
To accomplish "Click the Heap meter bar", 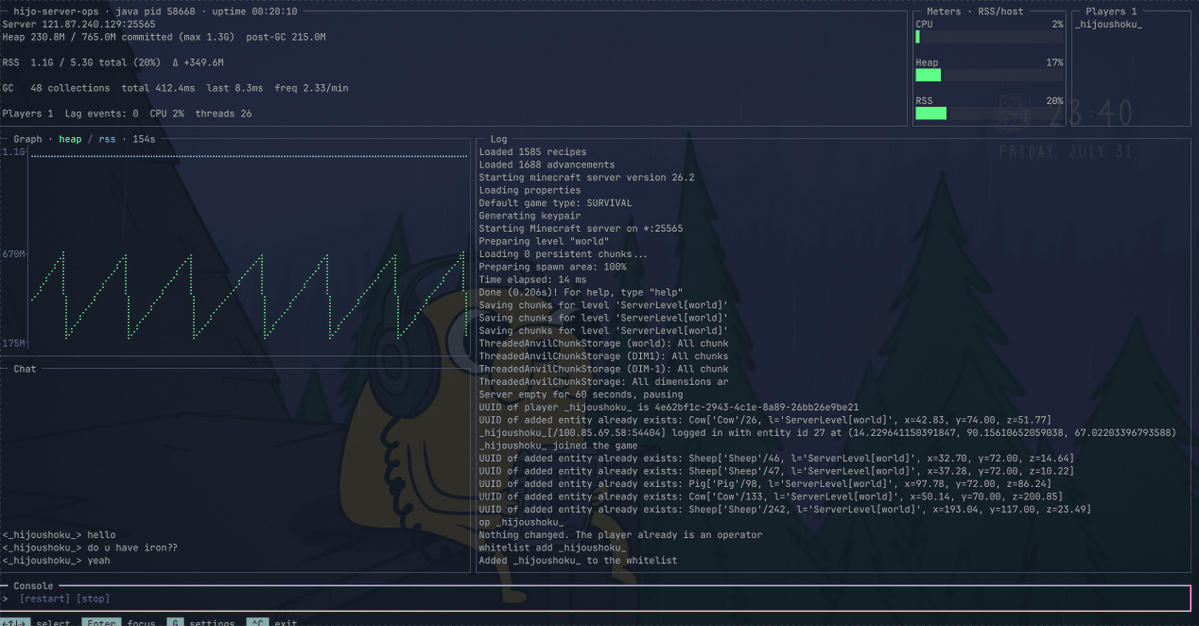I will point(989,75).
